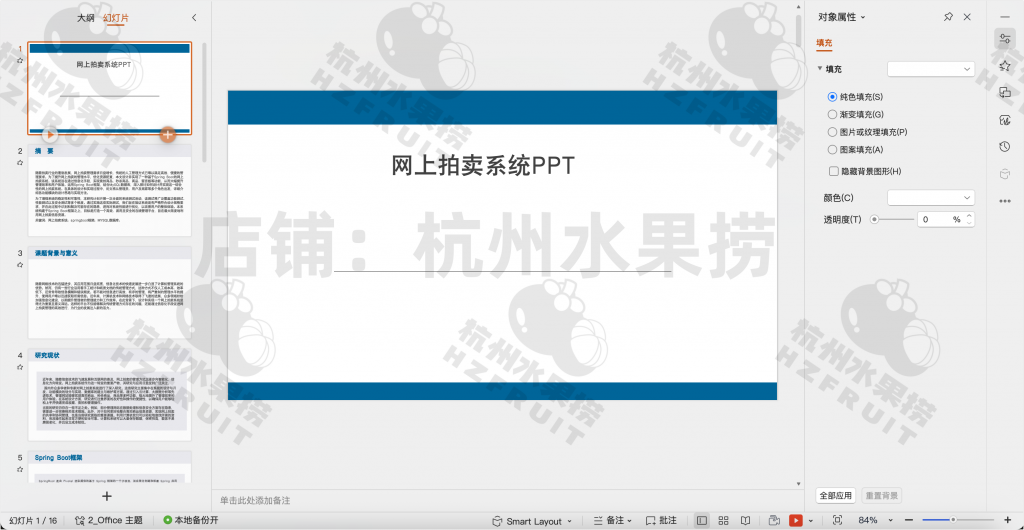Viewport: 1024px width, 530px height.
Task: Click the star marker beside slide 2
Action: (20, 163)
